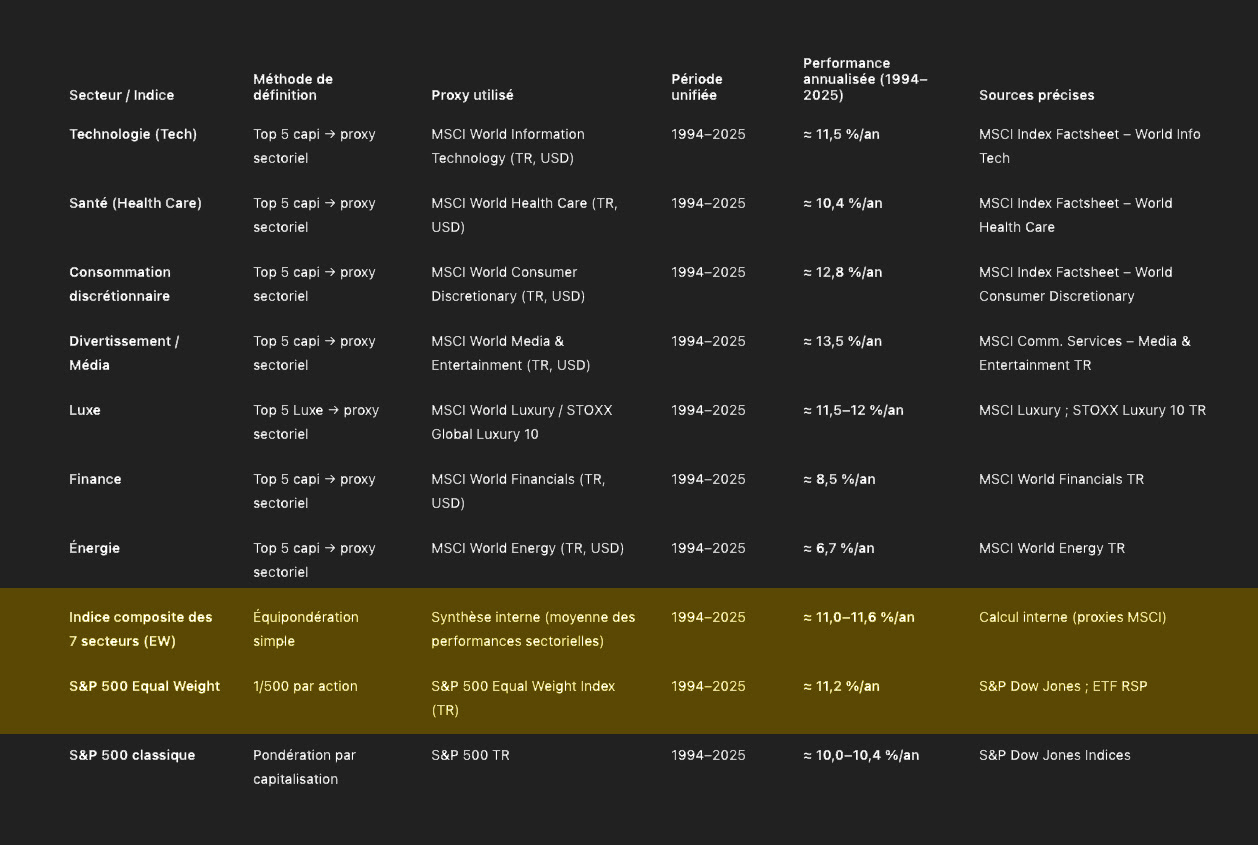Click the highlighted 'Indice composite des 7 secteurs' cell
Screen dimensions: 1258x845
point(141,629)
